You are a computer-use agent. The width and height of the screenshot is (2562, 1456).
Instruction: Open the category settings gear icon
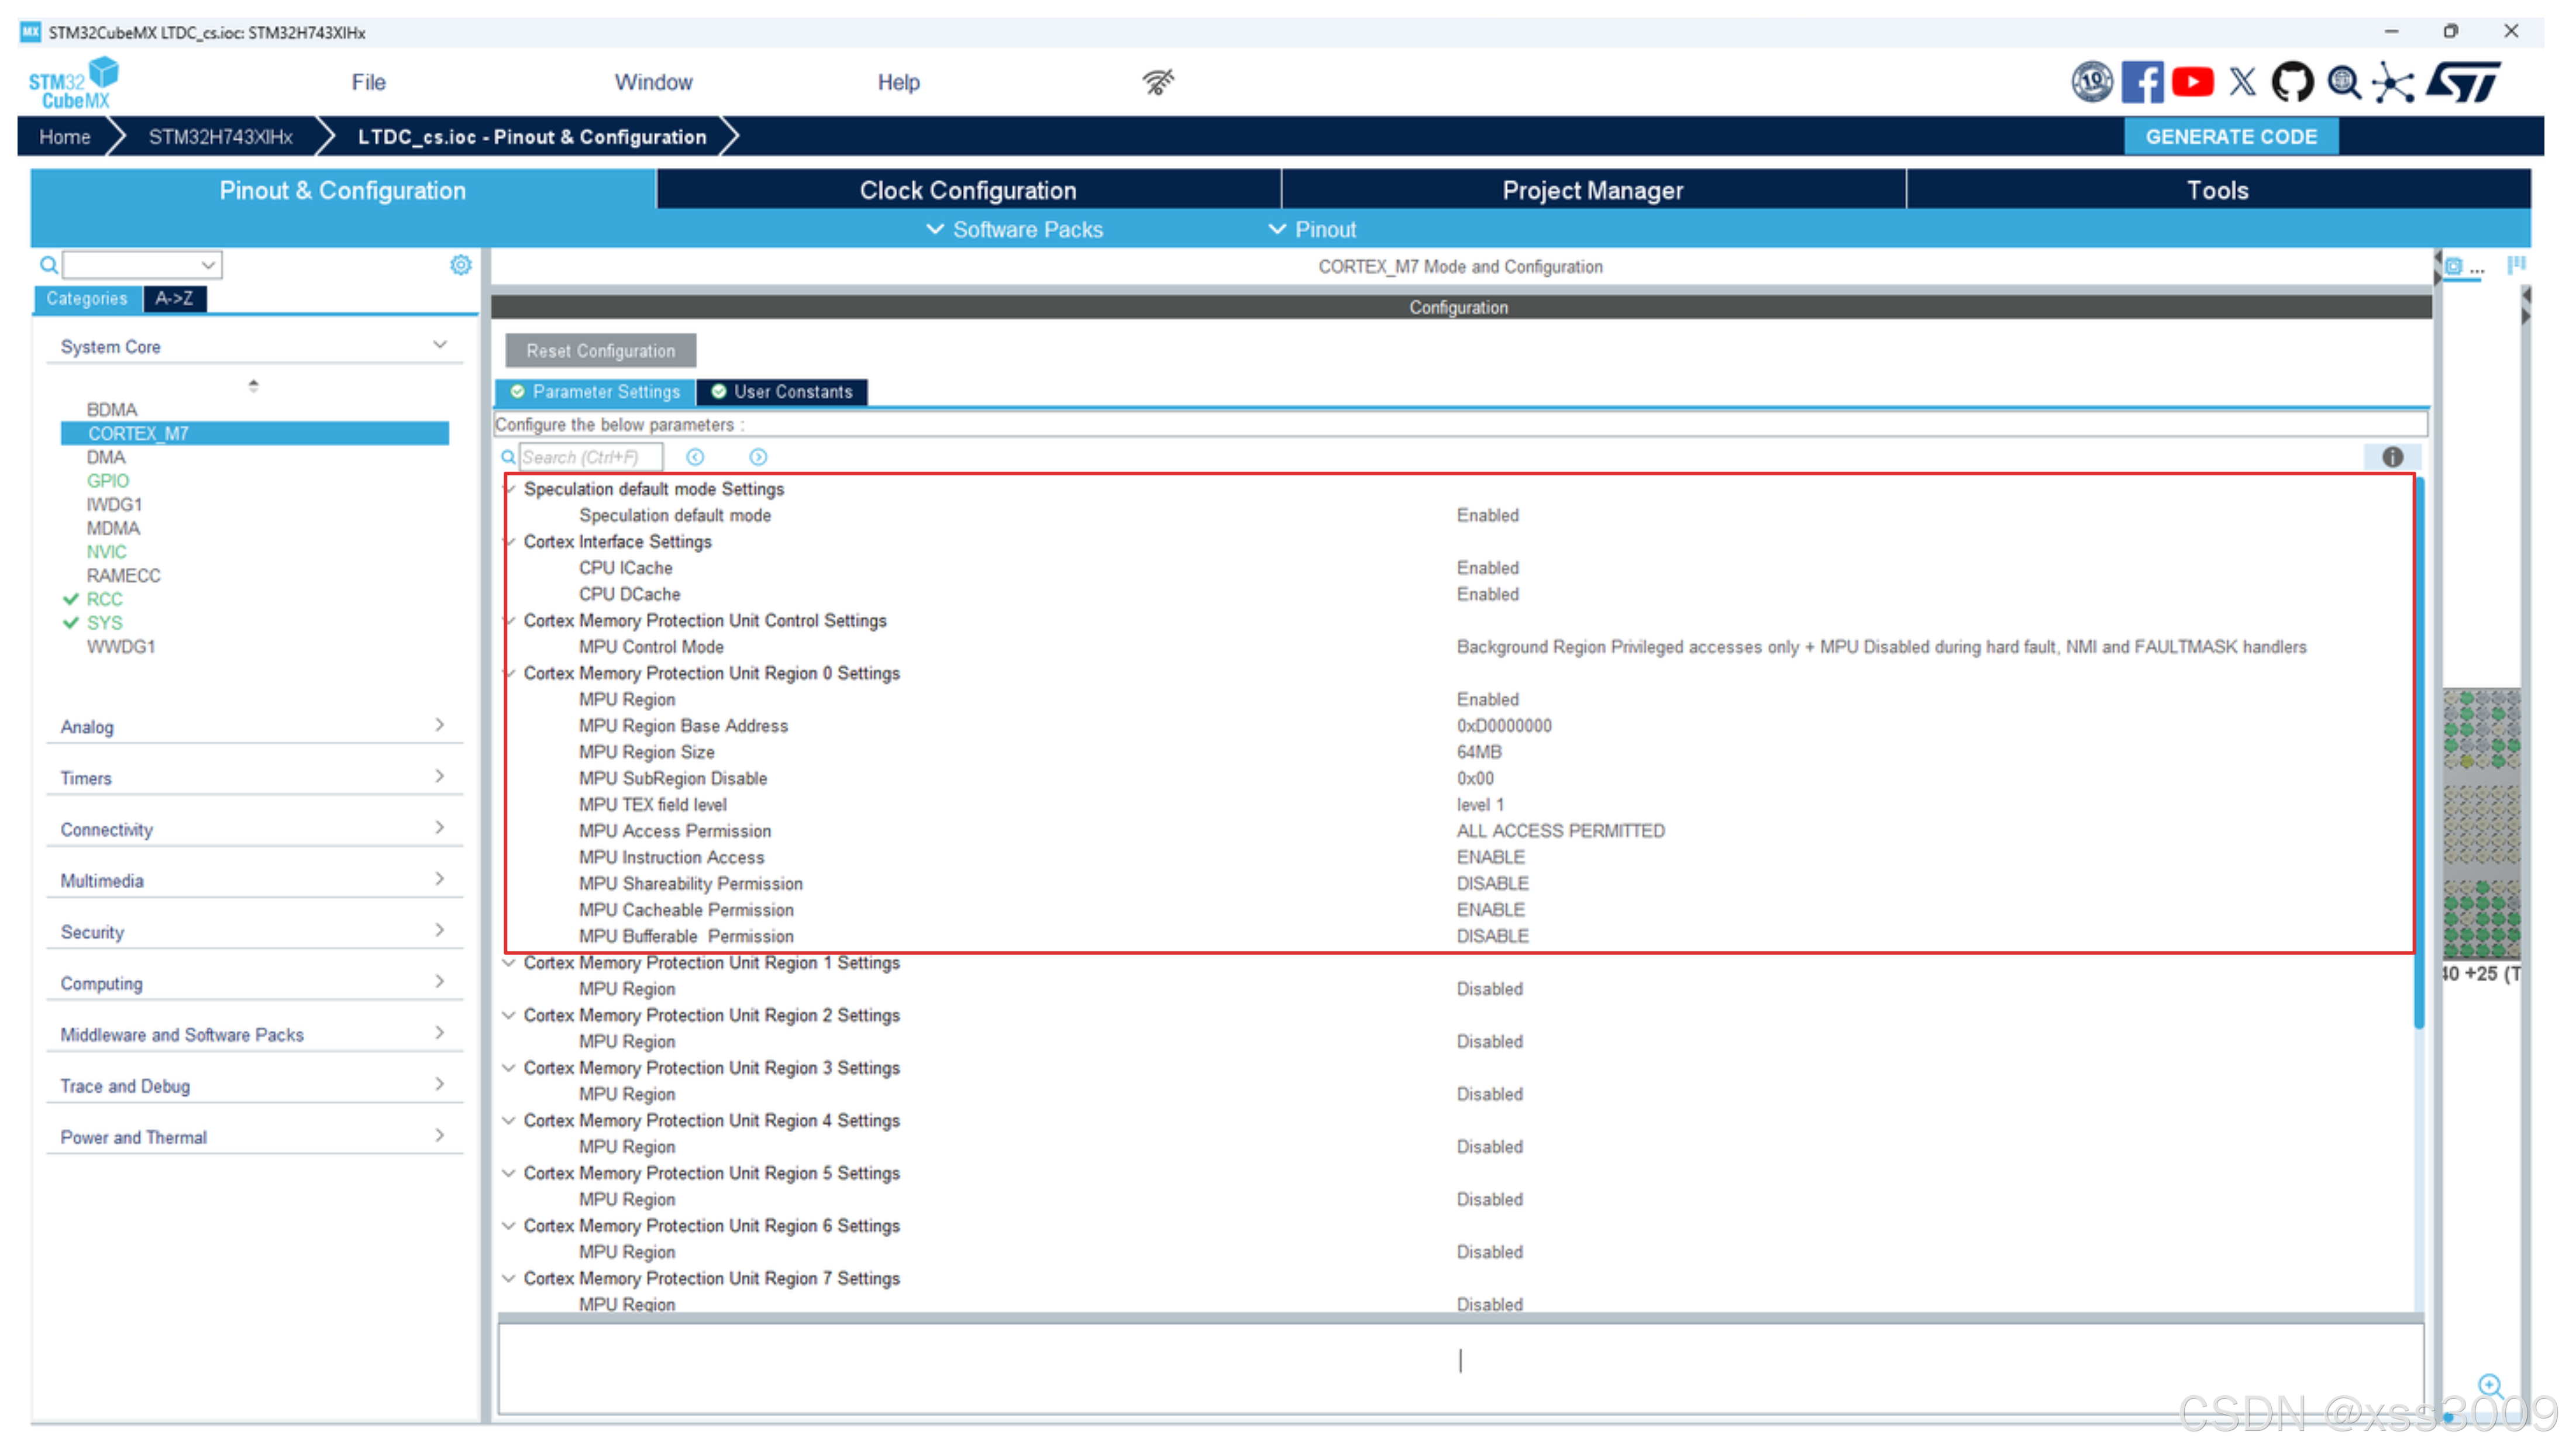(460, 265)
